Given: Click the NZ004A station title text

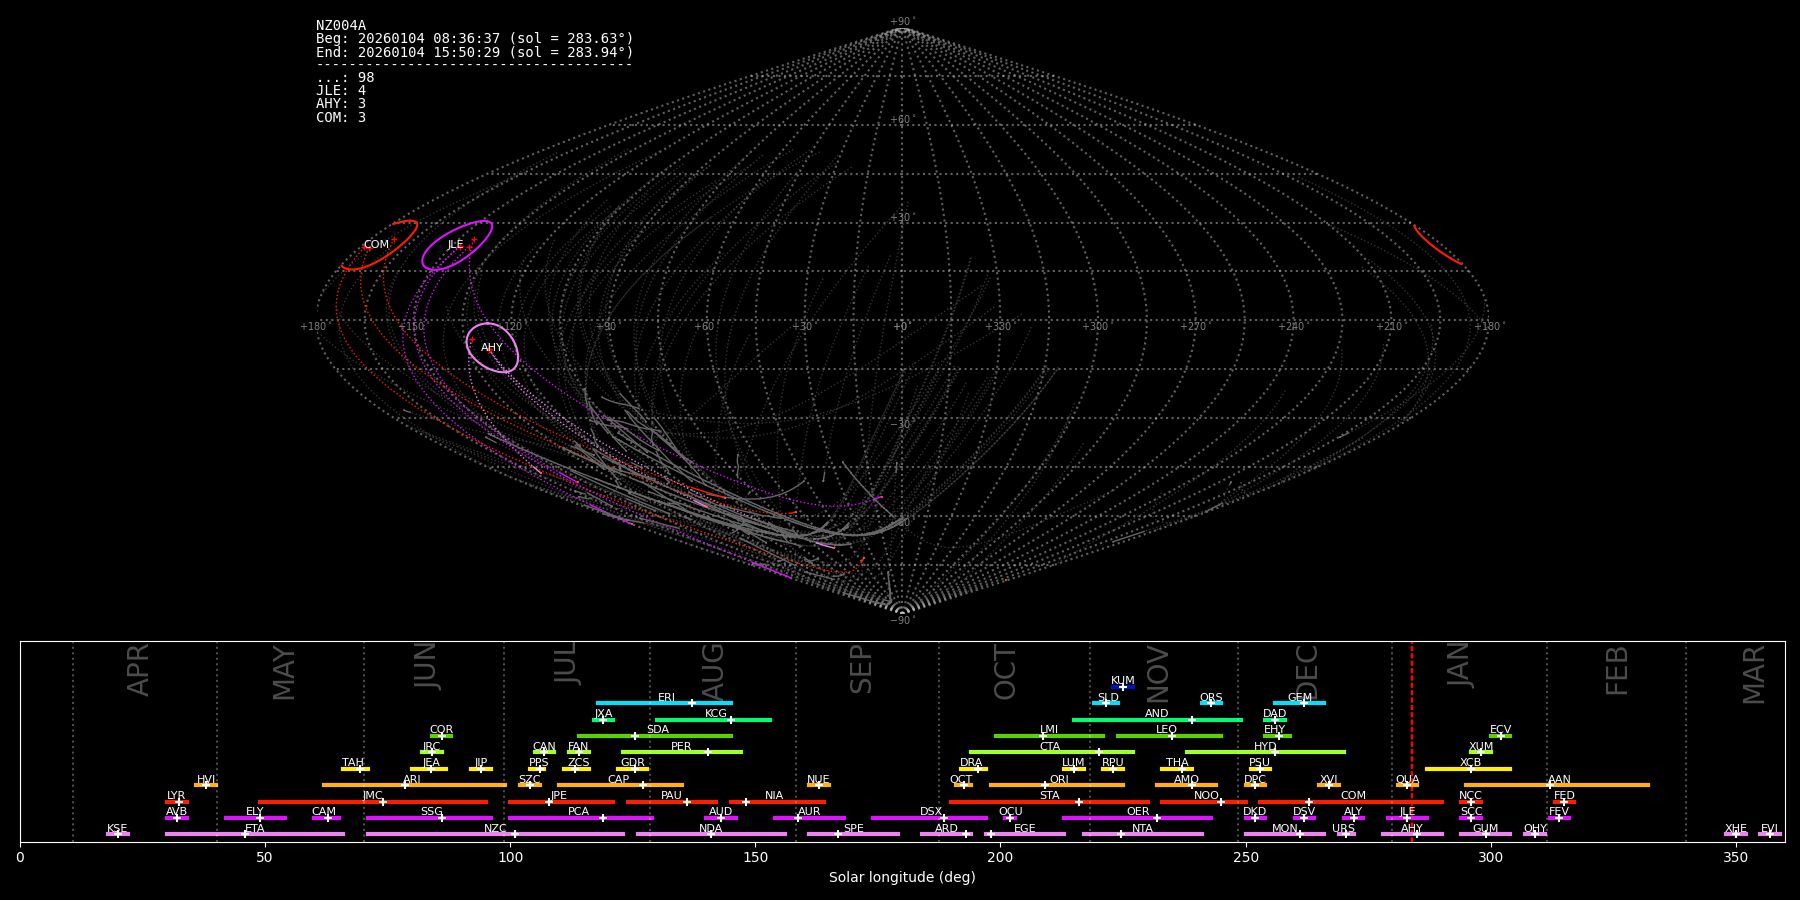Looking at the screenshot, I should [x=341, y=26].
